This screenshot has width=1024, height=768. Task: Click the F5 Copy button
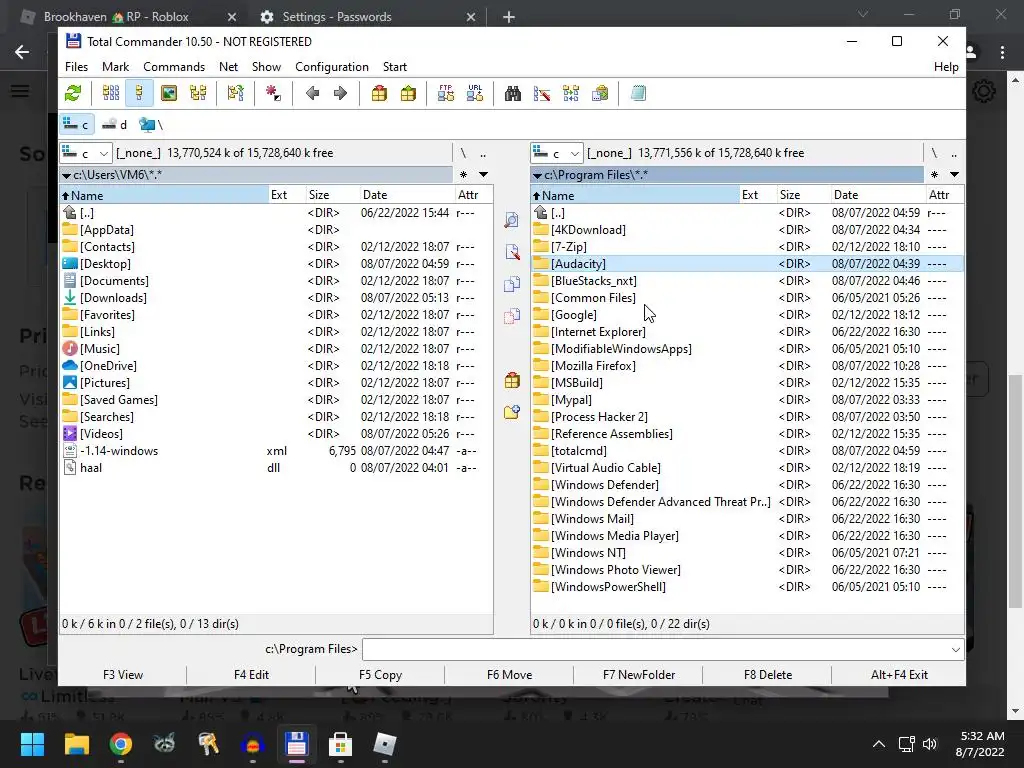(380, 675)
